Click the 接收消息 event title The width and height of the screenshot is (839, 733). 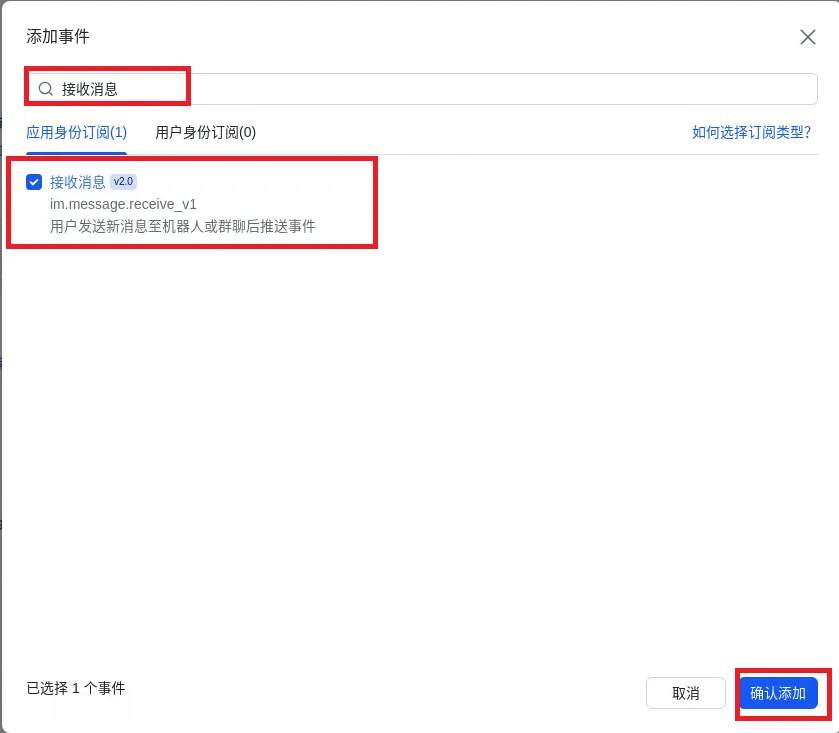pos(78,182)
